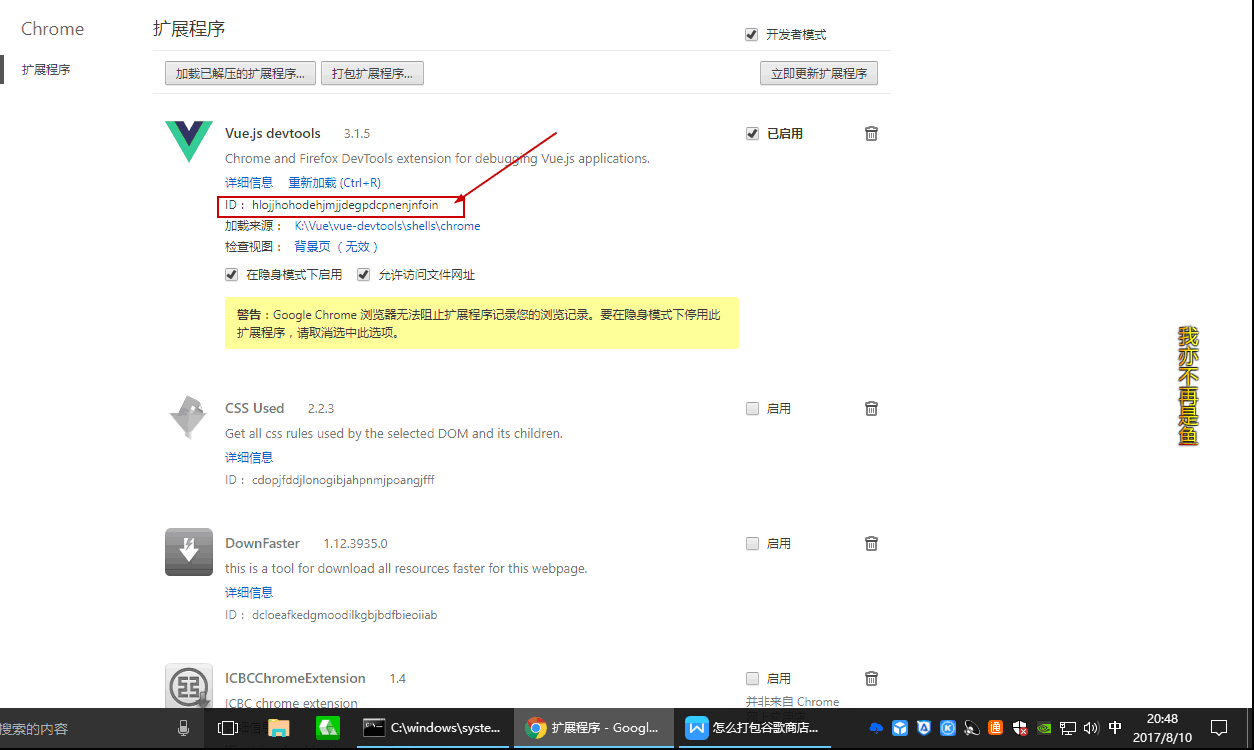Delete DownFaster using its trash icon
This screenshot has height=750, width=1254.
[x=871, y=544]
